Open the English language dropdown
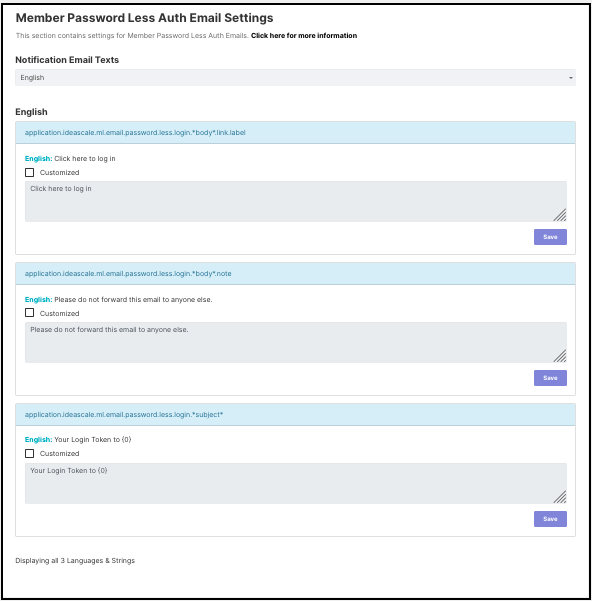592x601 pixels. point(295,78)
